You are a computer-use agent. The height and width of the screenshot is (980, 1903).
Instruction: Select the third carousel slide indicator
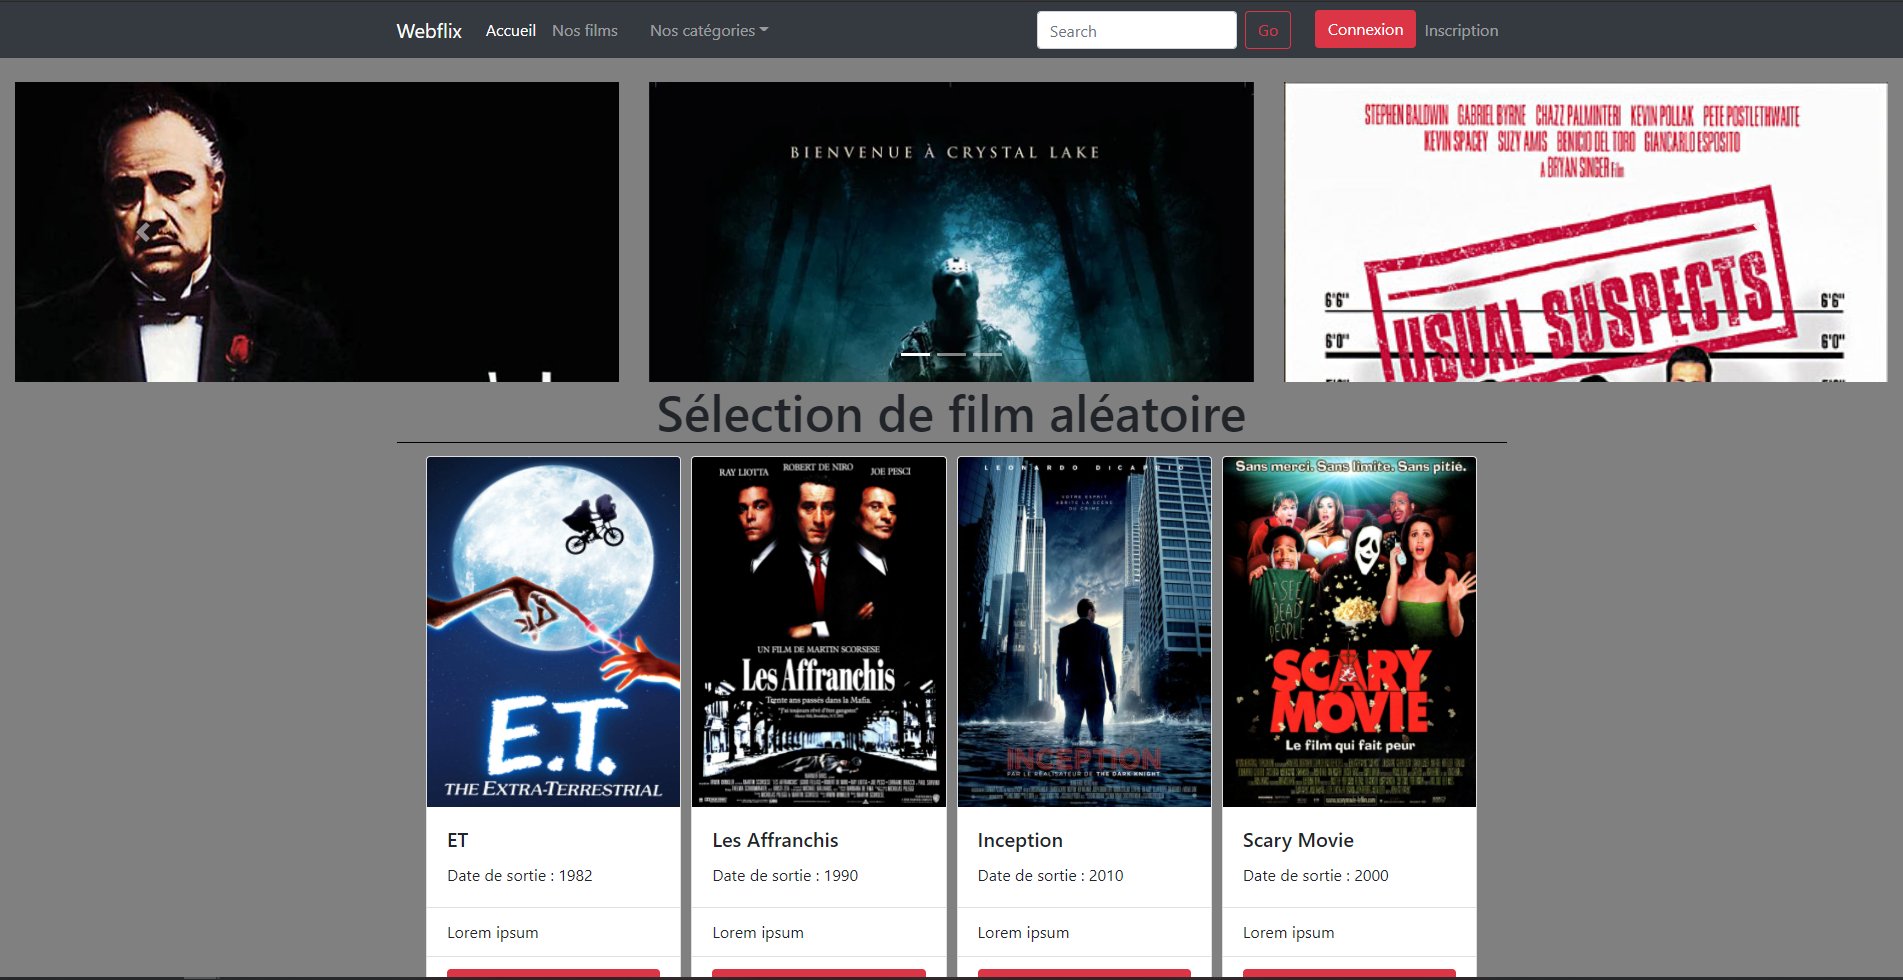point(987,354)
